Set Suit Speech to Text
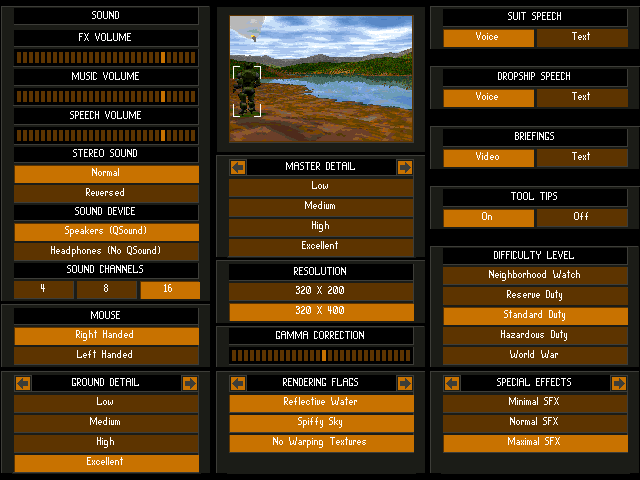Image resolution: width=640 pixels, height=480 pixels. [x=582, y=38]
